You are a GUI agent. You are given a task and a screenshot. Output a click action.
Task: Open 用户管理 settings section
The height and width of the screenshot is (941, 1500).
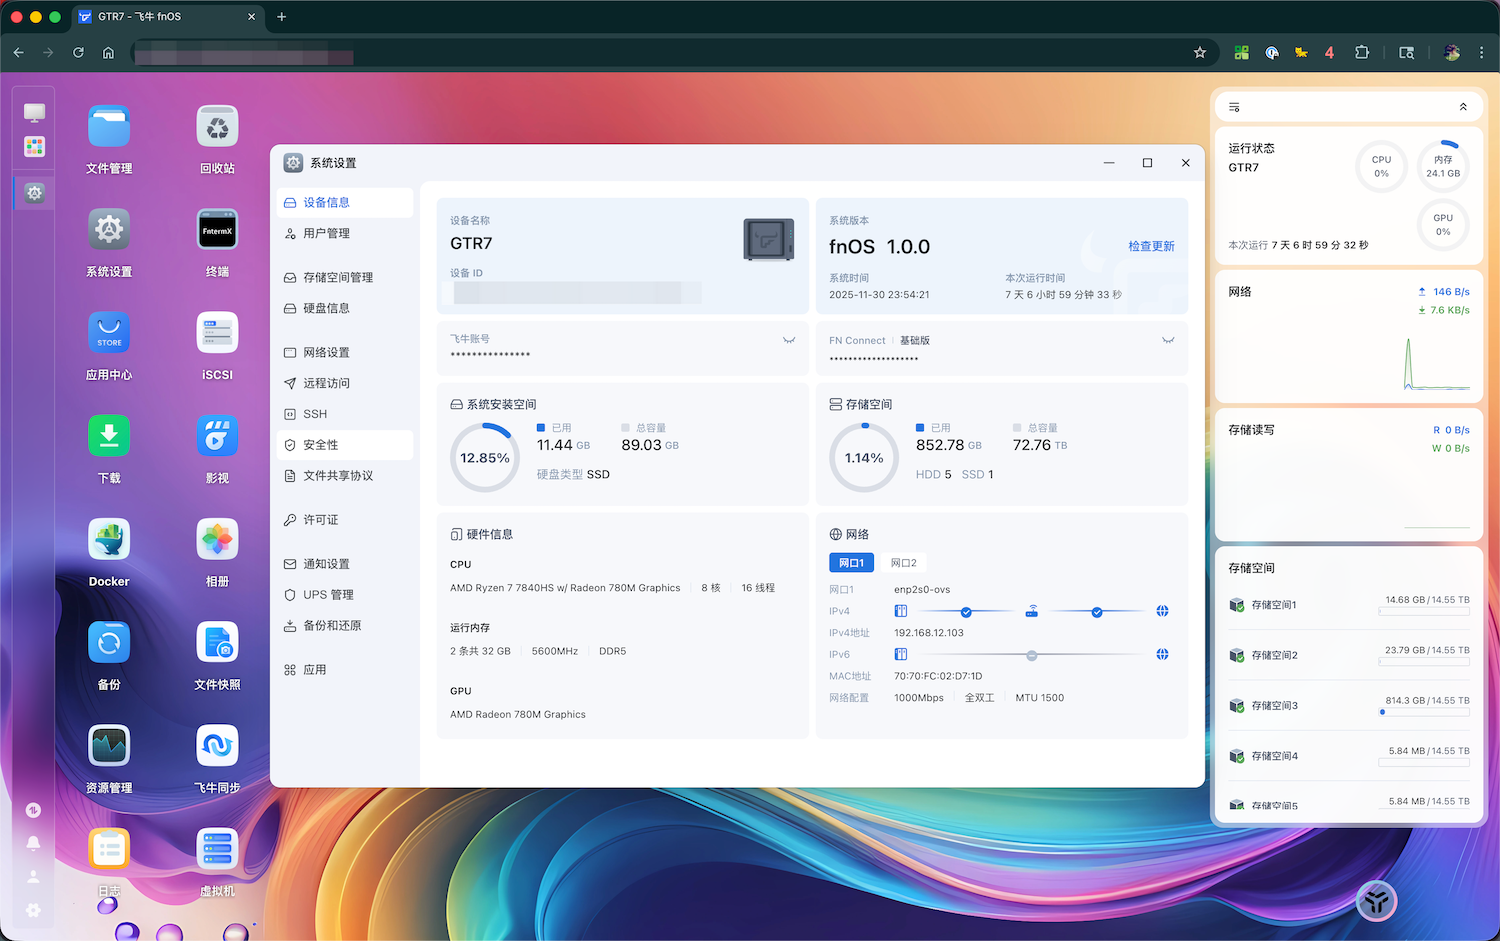[x=345, y=233]
